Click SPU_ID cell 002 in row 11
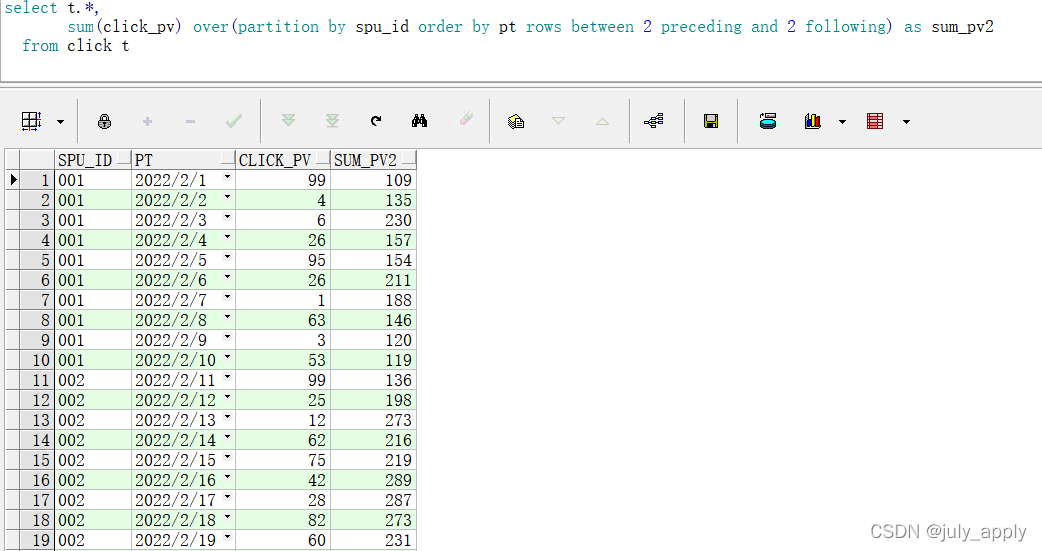The width and height of the screenshot is (1042, 551). [x=93, y=380]
